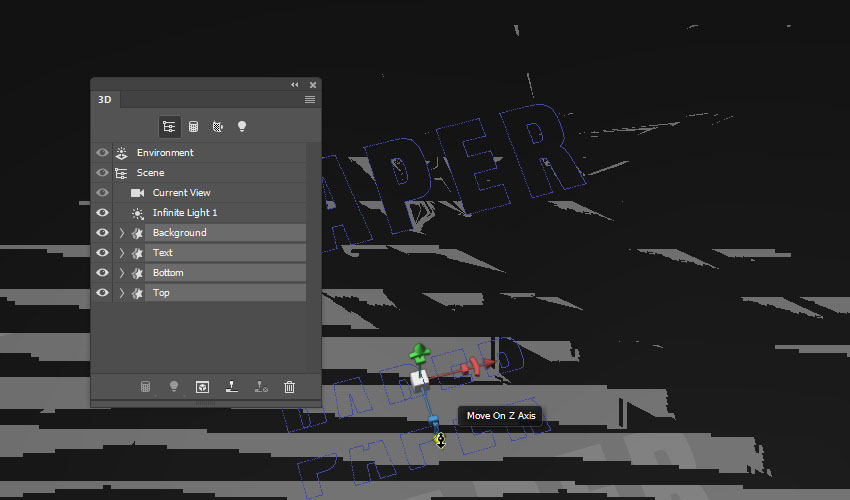Click the Text mesh icon

pyautogui.click(x=138, y=253)
